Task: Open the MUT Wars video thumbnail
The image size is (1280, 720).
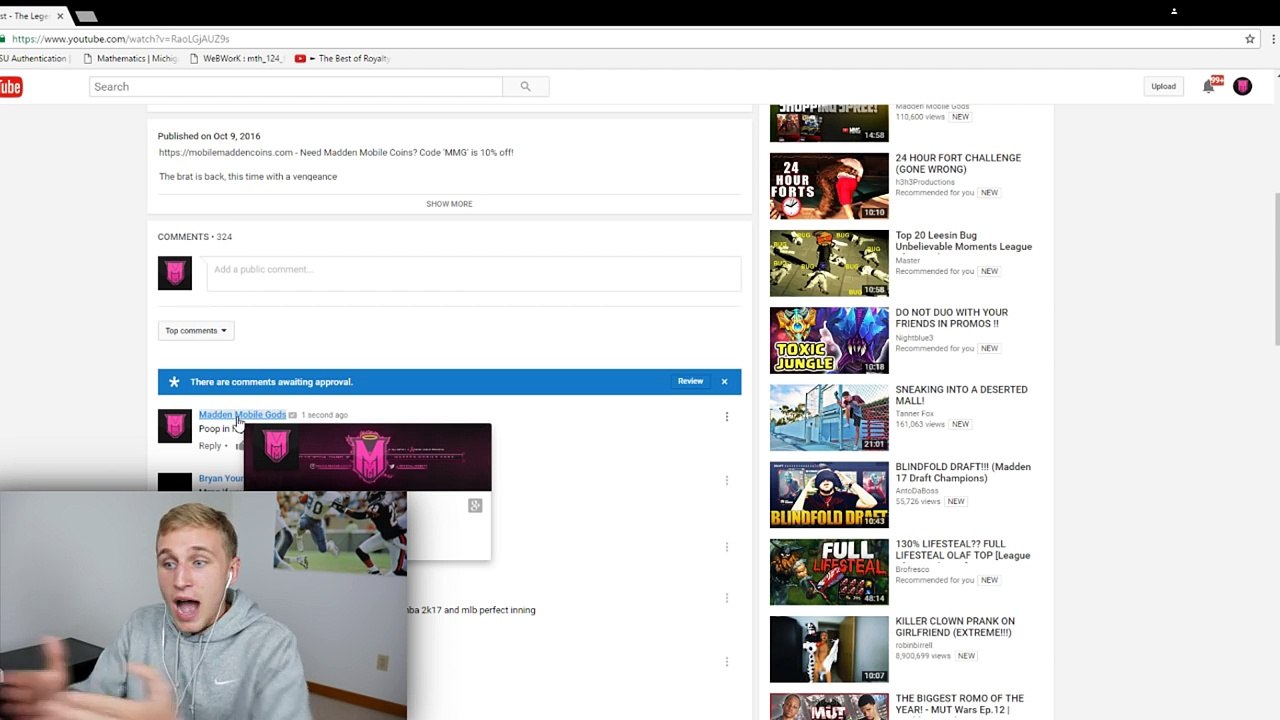Action: coord(829,706)
